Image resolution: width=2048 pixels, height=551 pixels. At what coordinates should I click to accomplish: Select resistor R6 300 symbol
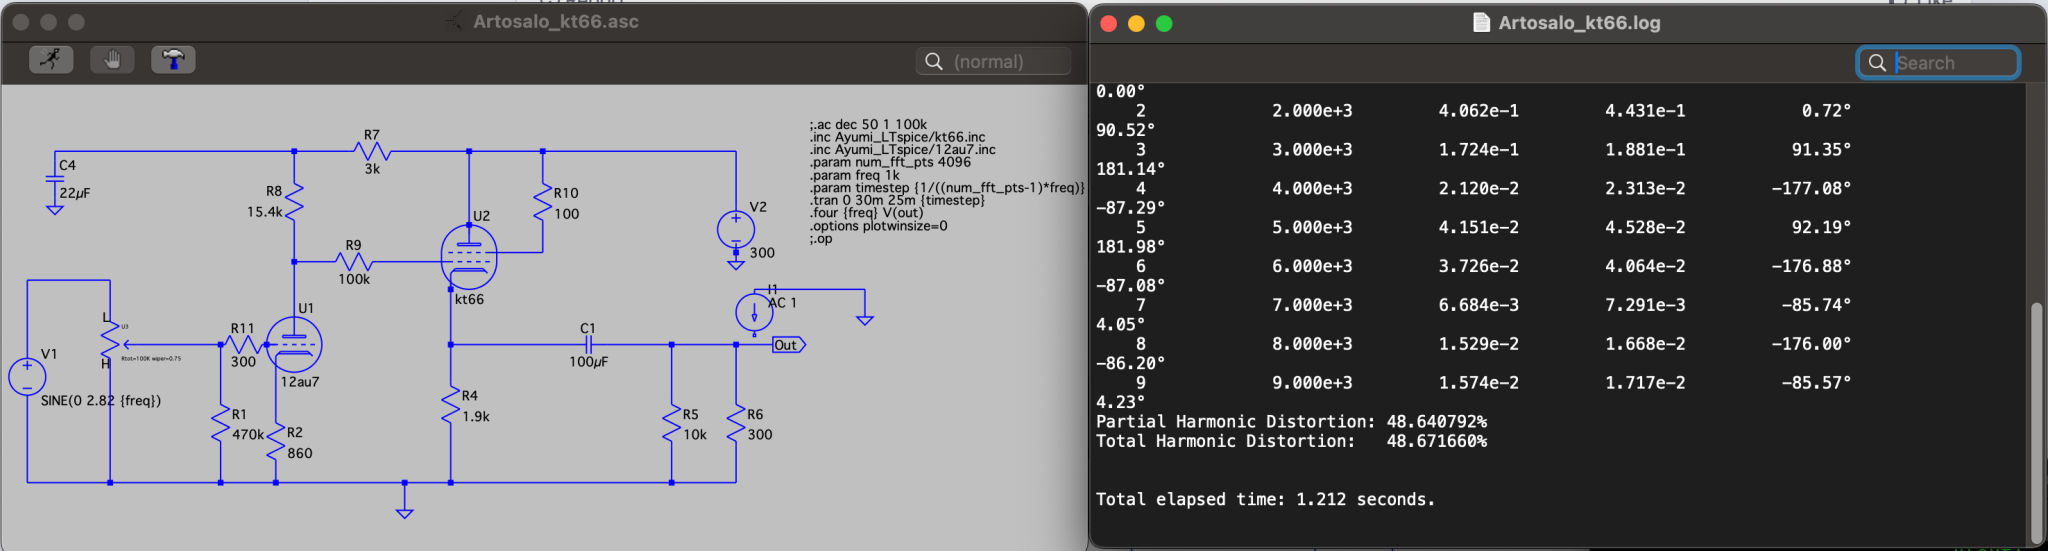(x=736, y=424)
